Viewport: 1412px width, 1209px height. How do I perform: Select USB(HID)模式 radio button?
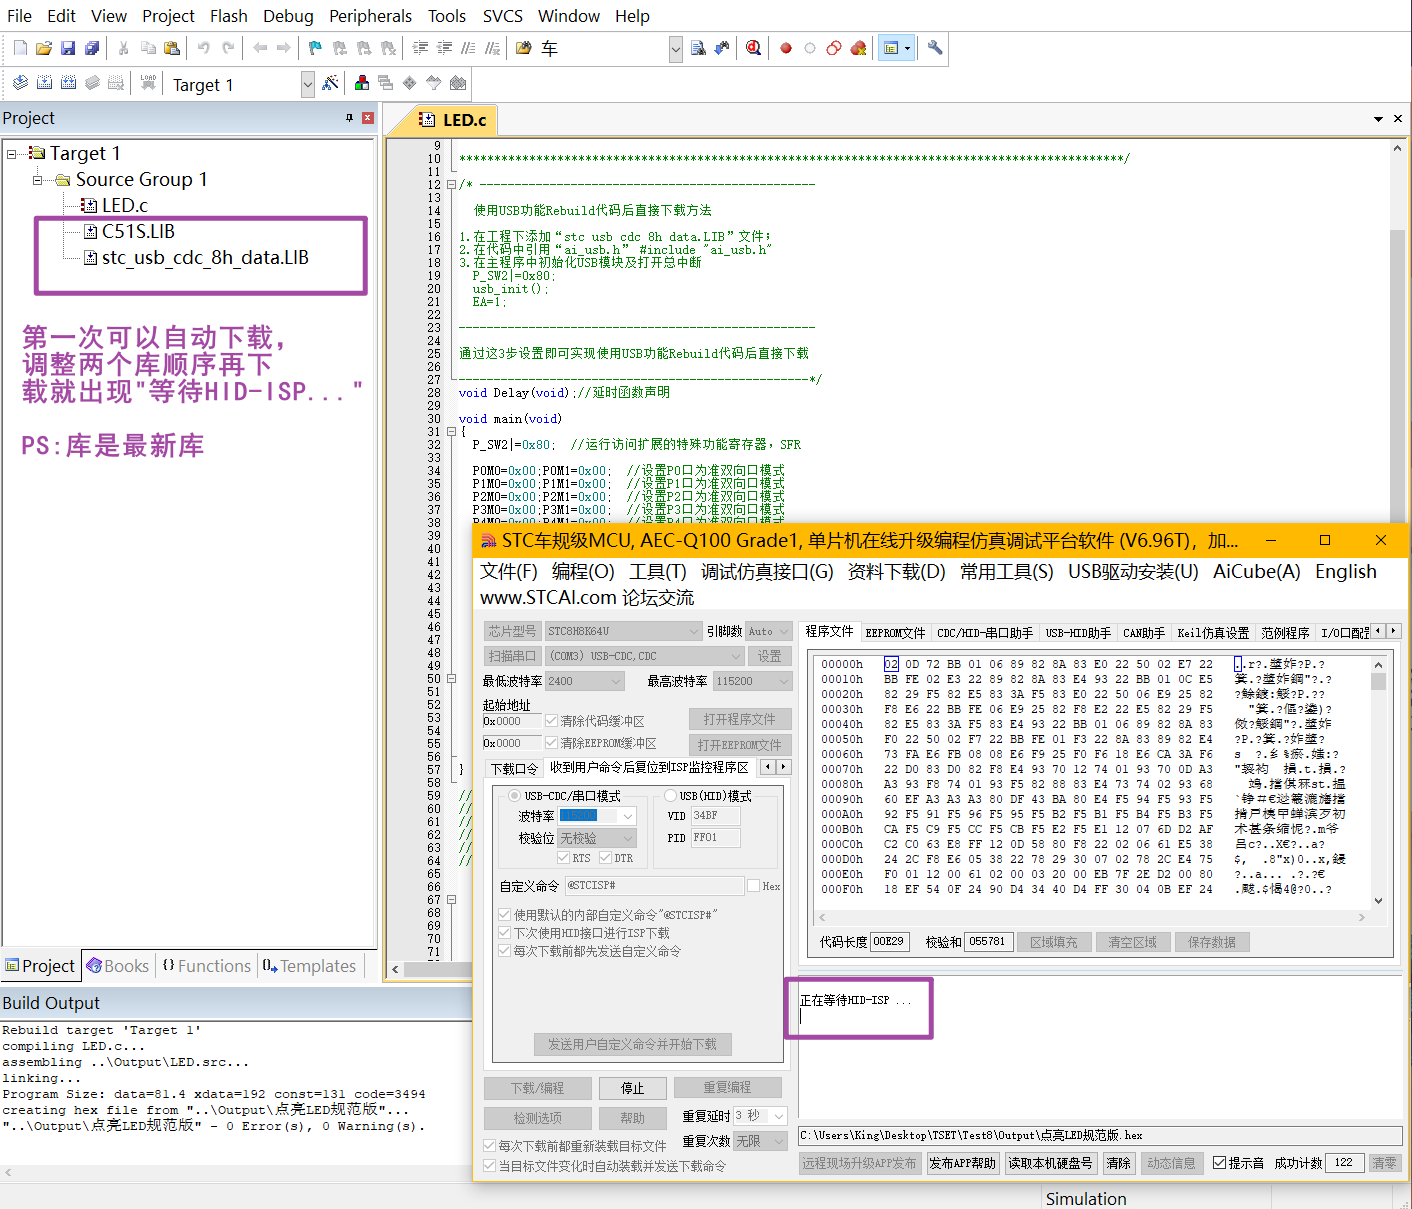click(x=670, y=796)
